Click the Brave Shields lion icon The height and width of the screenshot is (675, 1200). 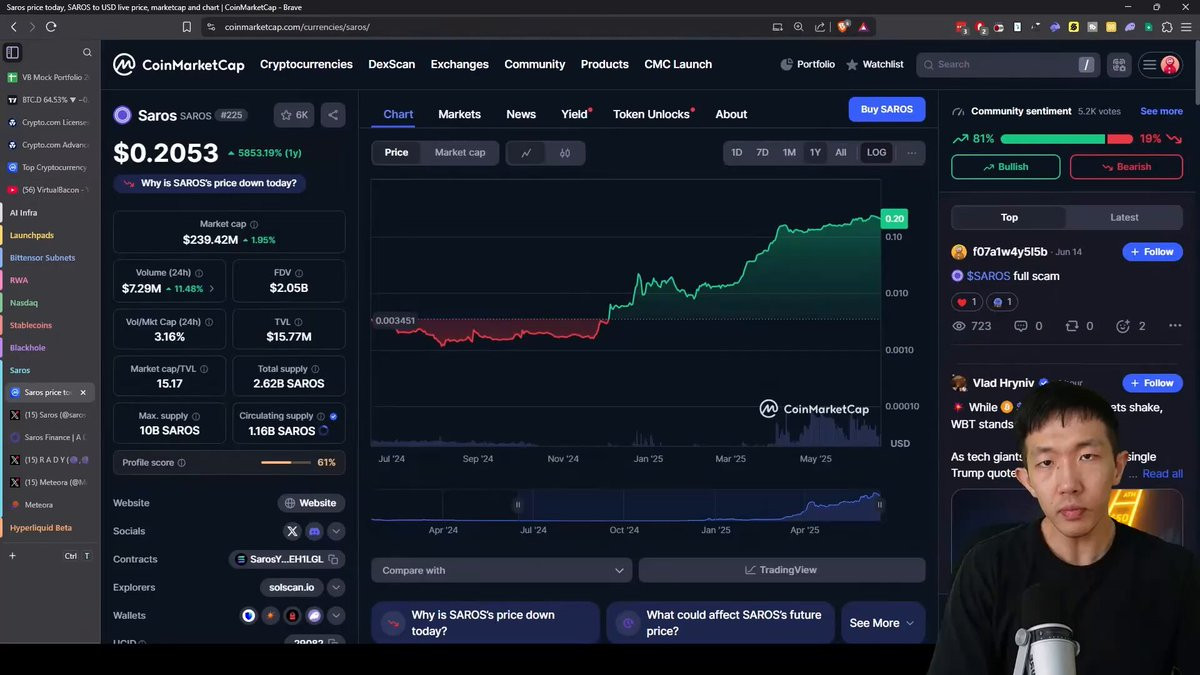point(845,27)
